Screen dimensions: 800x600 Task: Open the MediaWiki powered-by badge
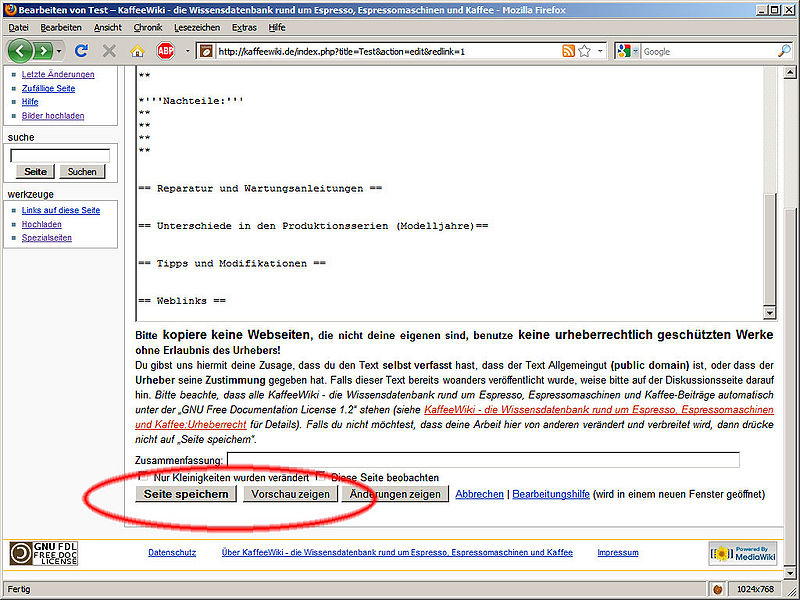click(x=743, y=553)
